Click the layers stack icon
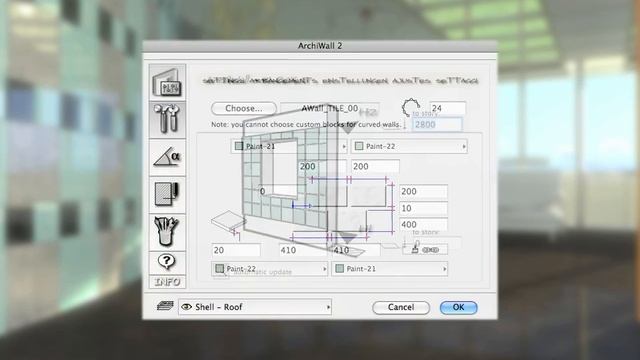This screenshot has width=640, height=360. point(165,306)
